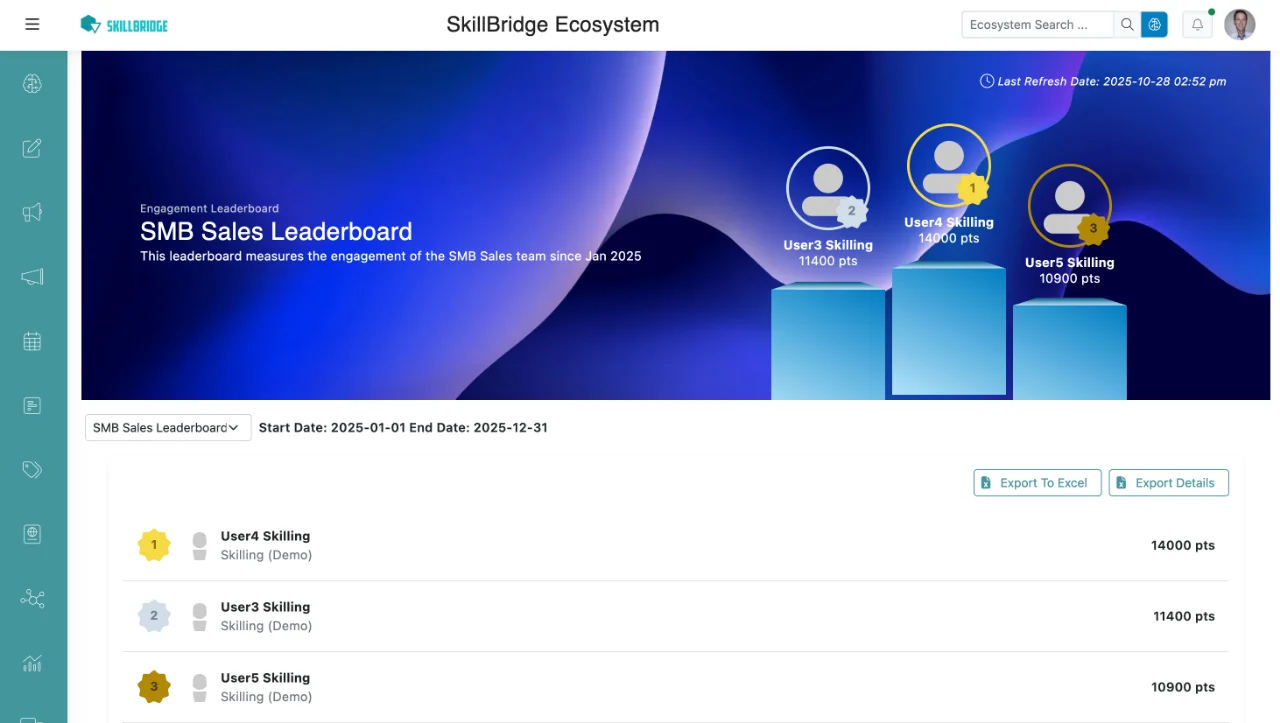Screen dimensions: 1280x723
Task: Click into the Ecosystem Search field
Action: [x=1036, y=25]
